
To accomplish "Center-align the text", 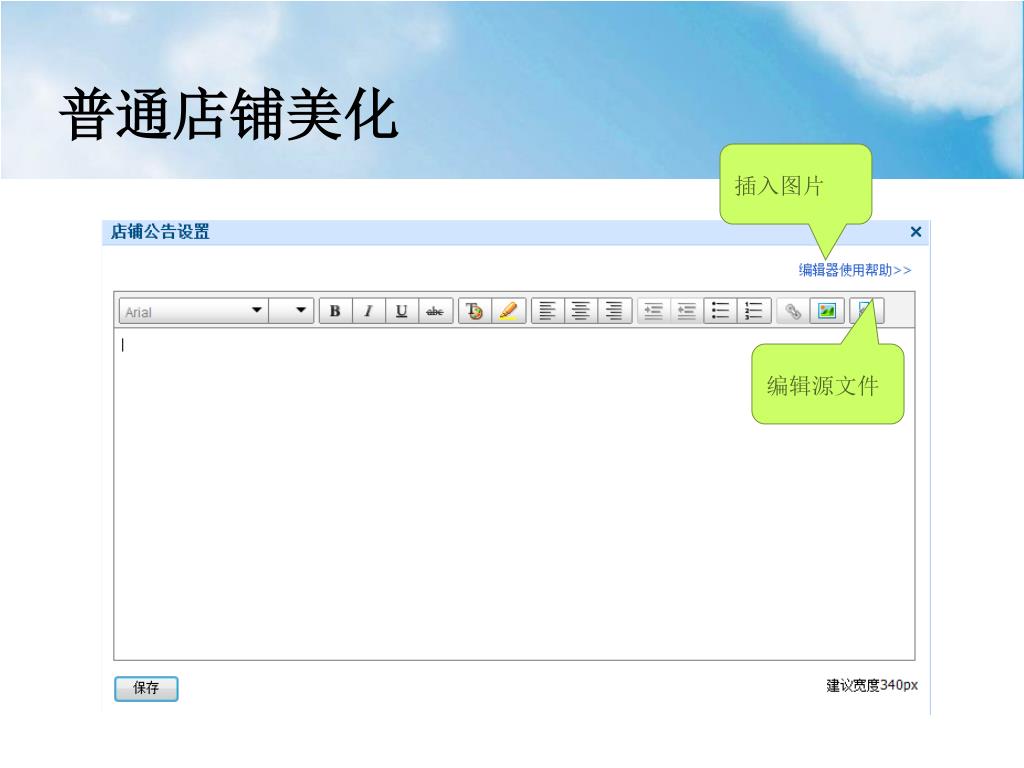I will click(581, 312).
